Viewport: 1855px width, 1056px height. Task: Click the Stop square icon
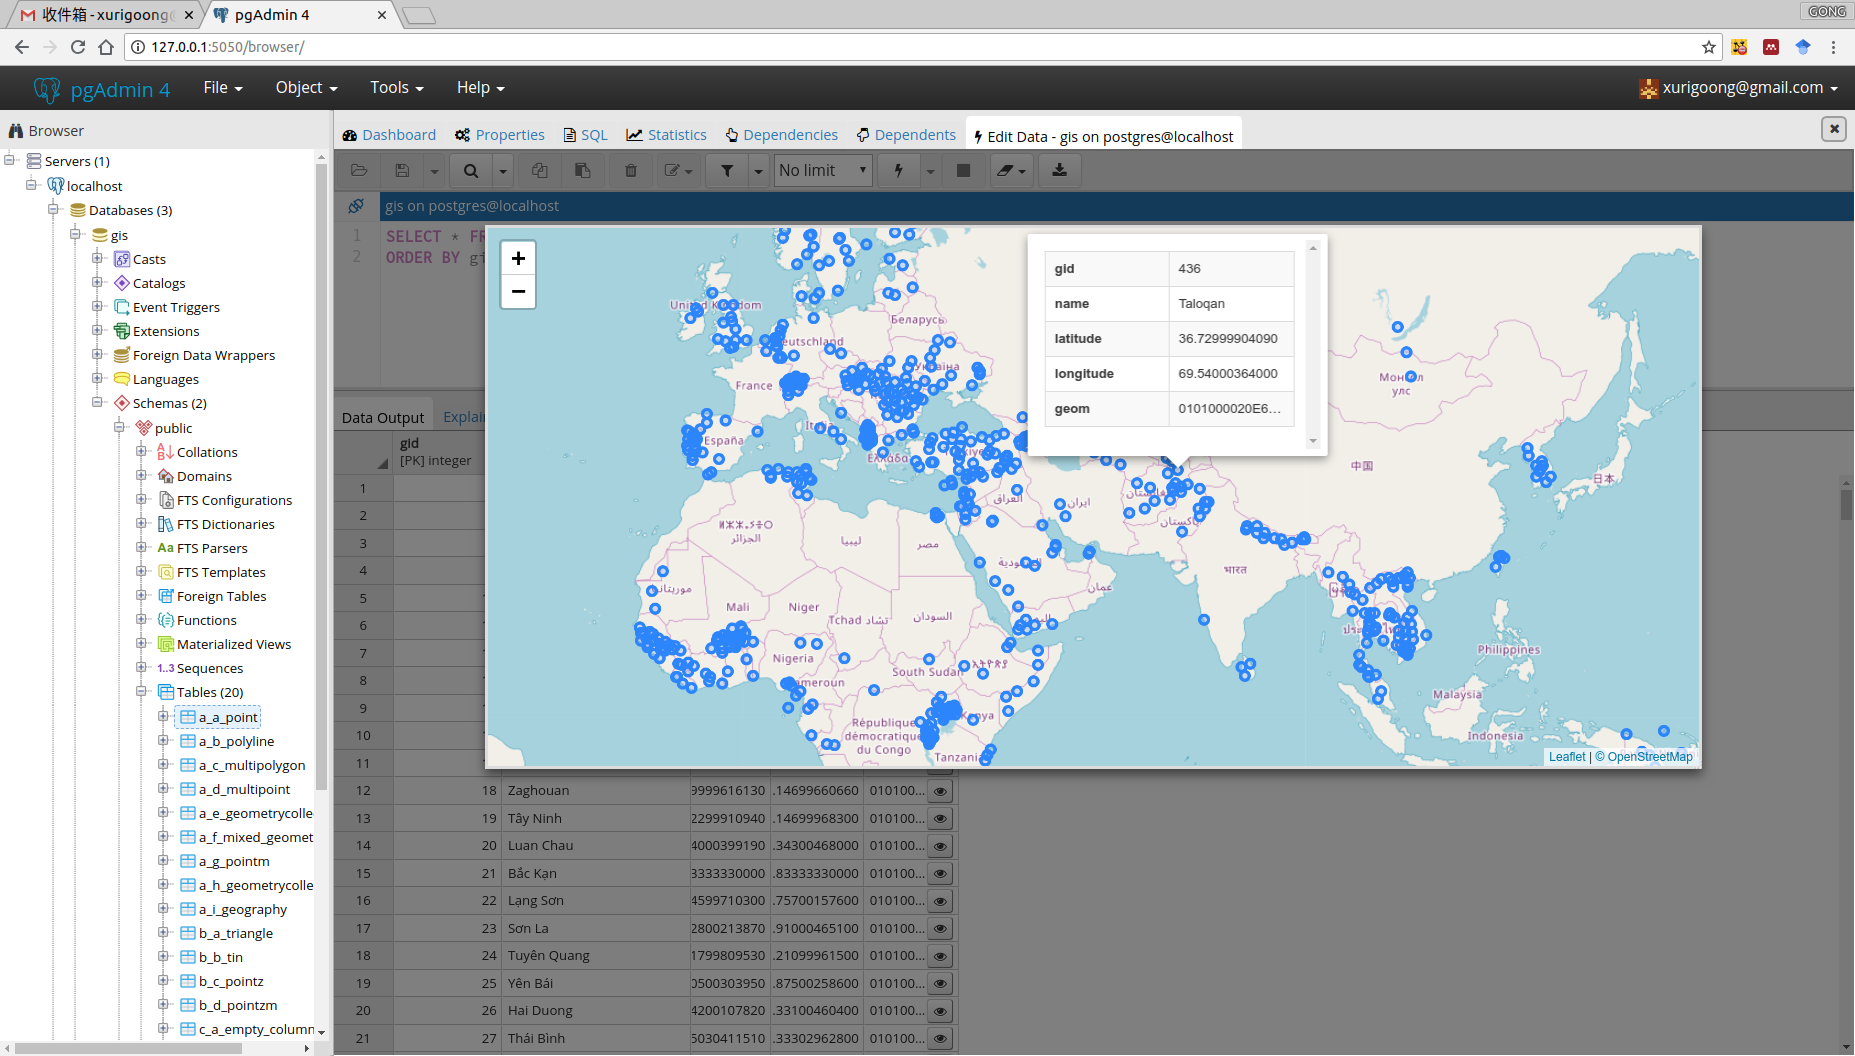tap(963, 171)
